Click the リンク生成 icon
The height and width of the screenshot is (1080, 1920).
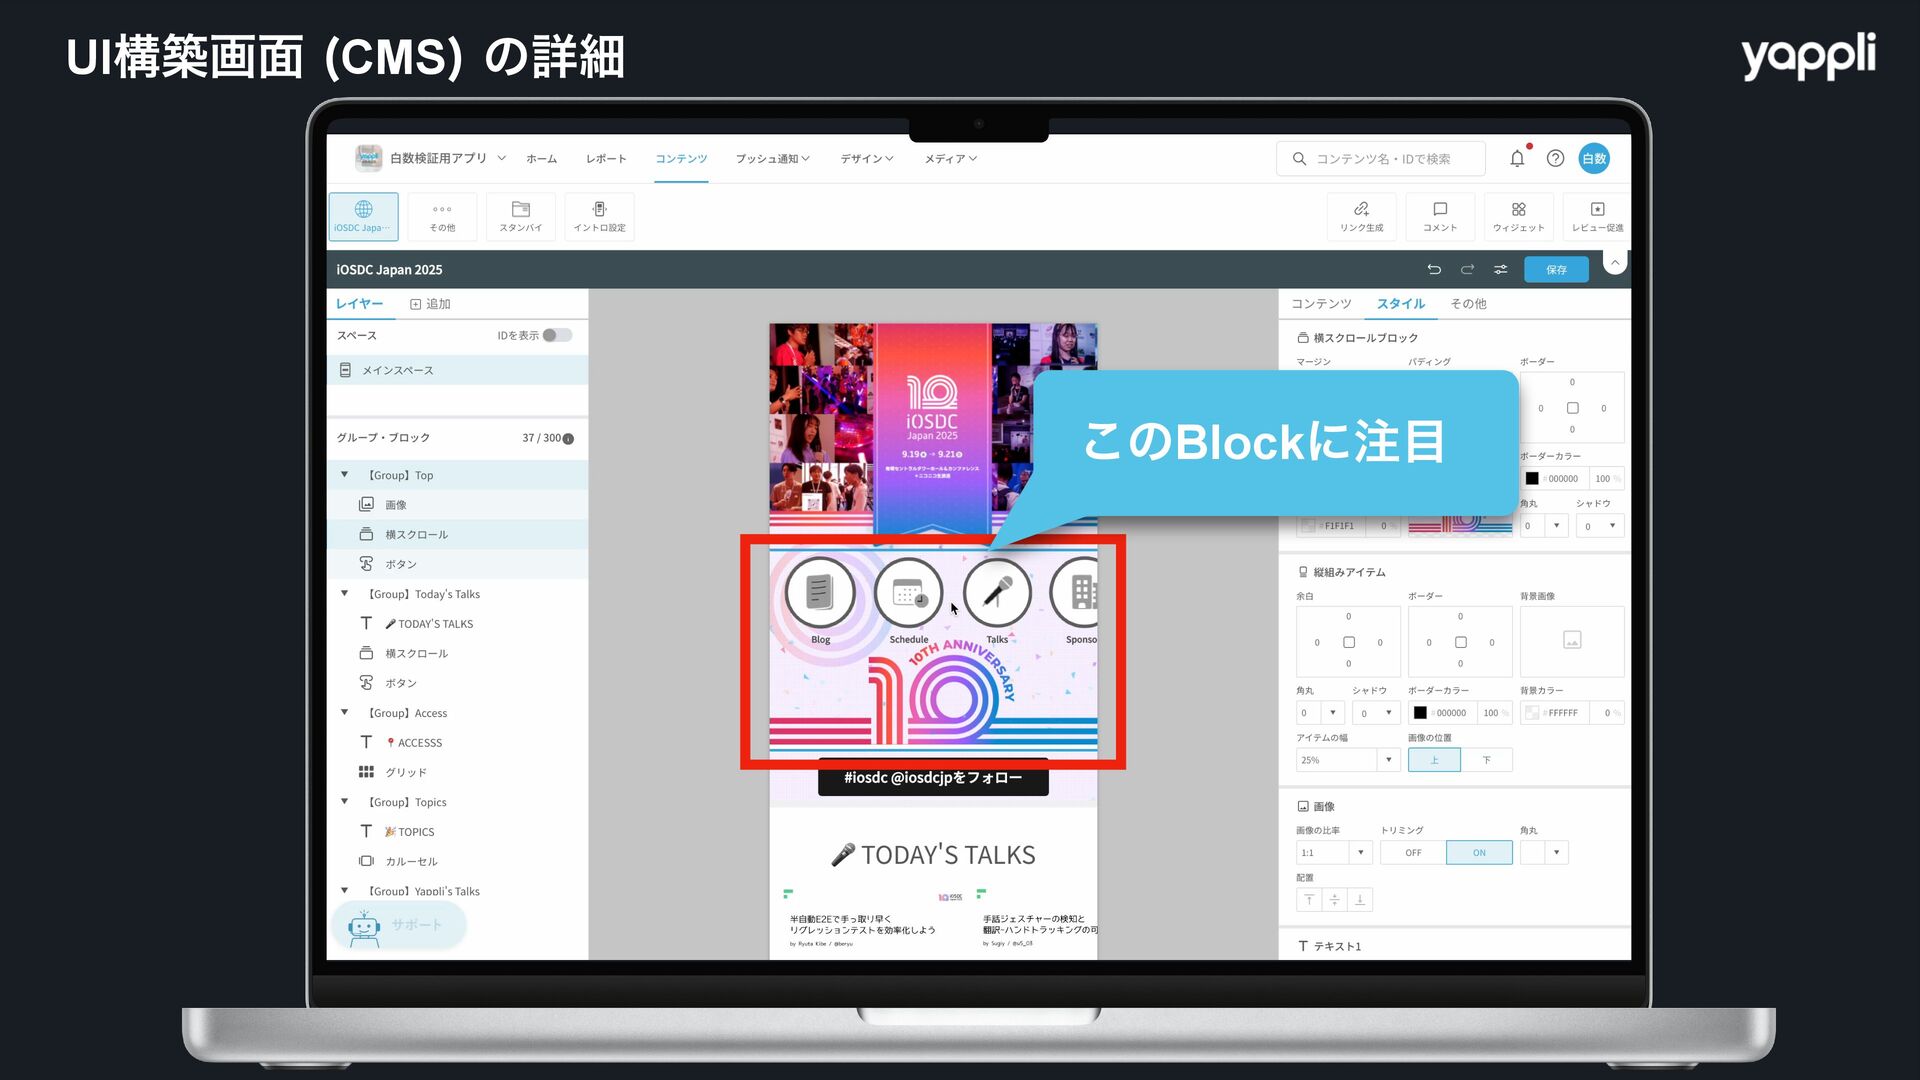coord(1361,216)
